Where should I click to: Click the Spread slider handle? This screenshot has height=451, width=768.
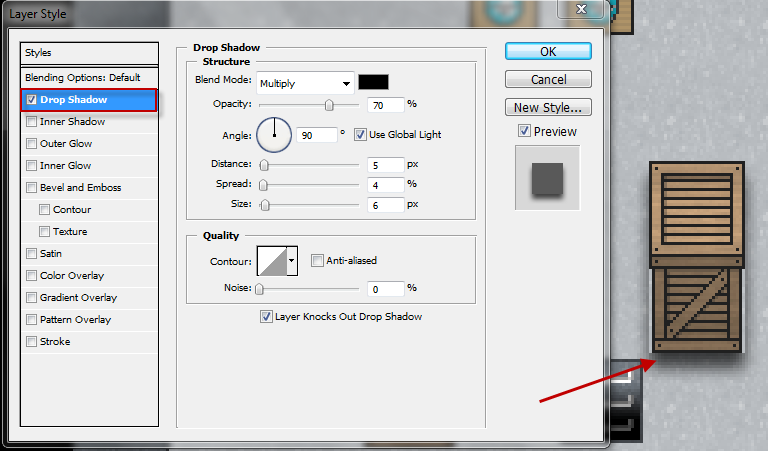click(x=264, y=185)
